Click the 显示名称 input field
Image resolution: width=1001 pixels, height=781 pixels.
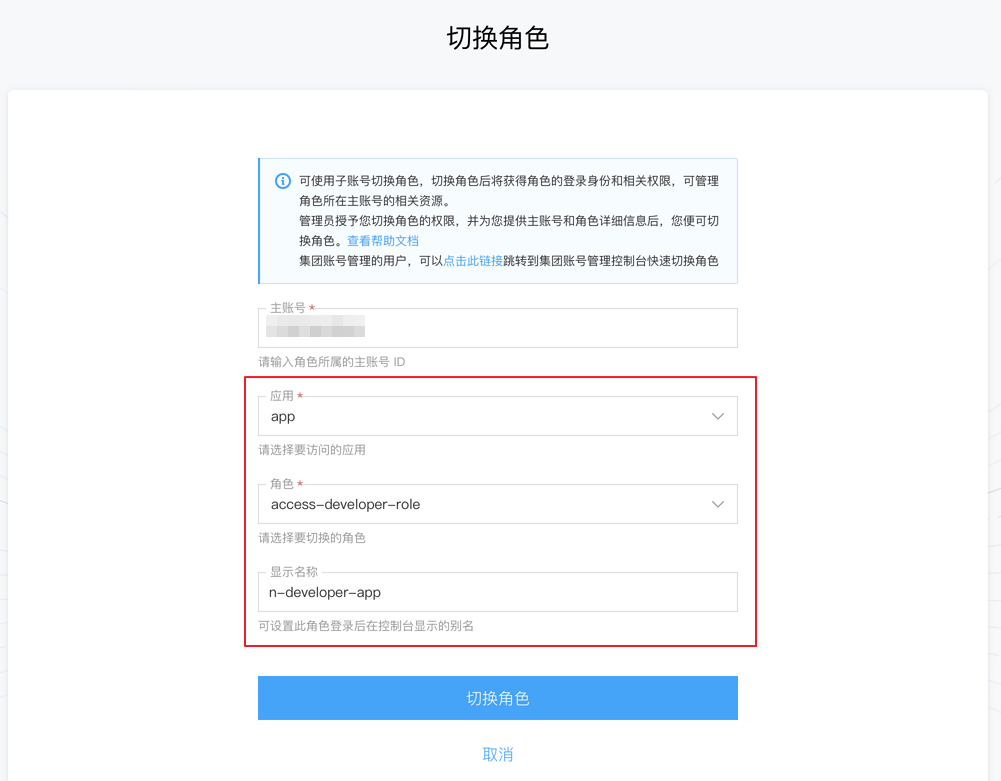pyautogui.click(x=498, y=592)
